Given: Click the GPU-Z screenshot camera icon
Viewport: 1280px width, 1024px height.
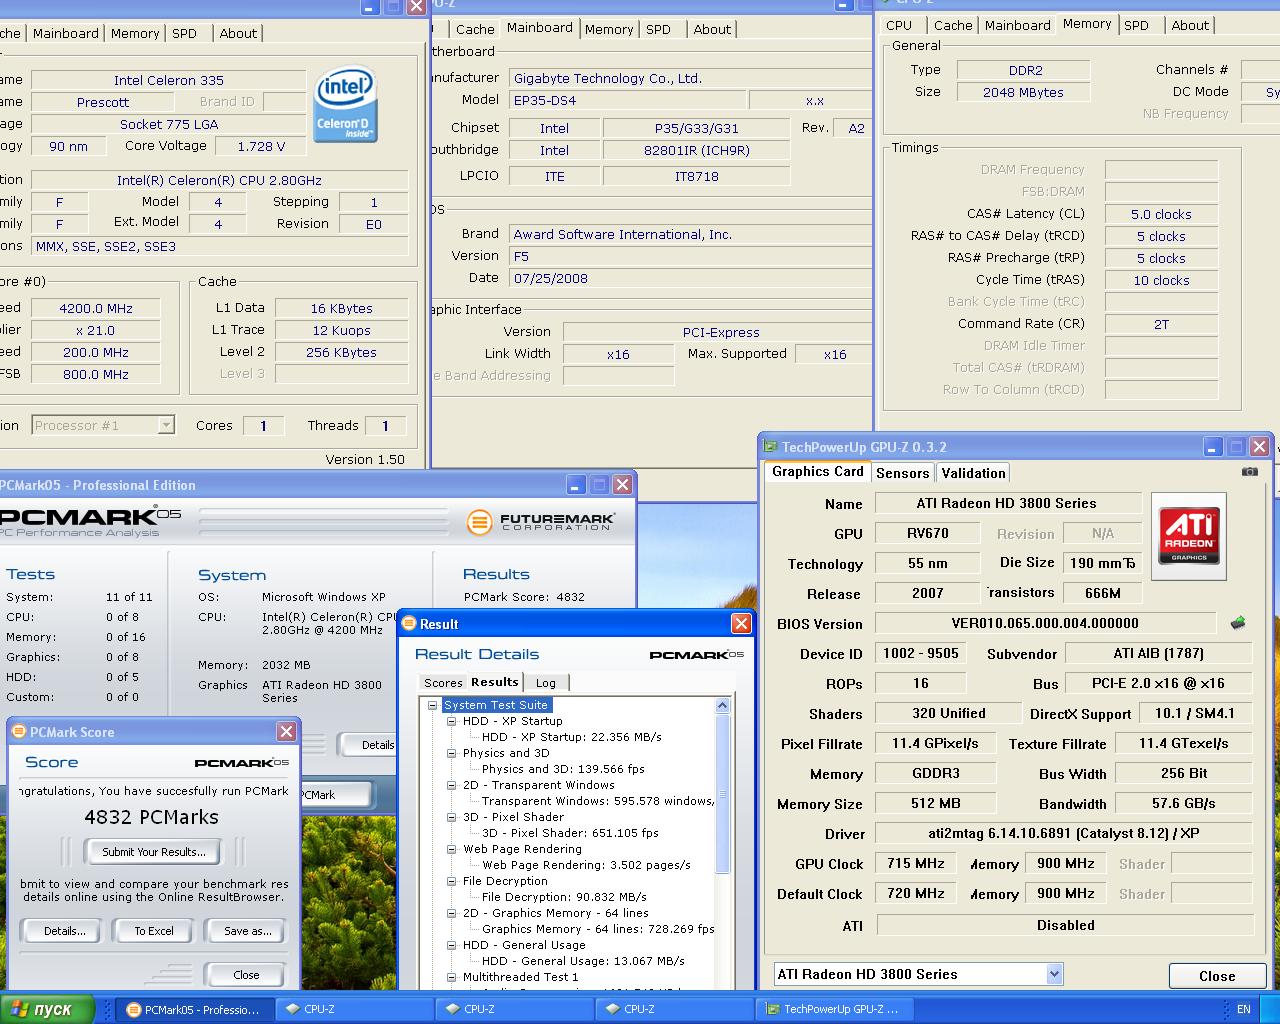Looking at the screenshot, I should [x=1249, y=472].
